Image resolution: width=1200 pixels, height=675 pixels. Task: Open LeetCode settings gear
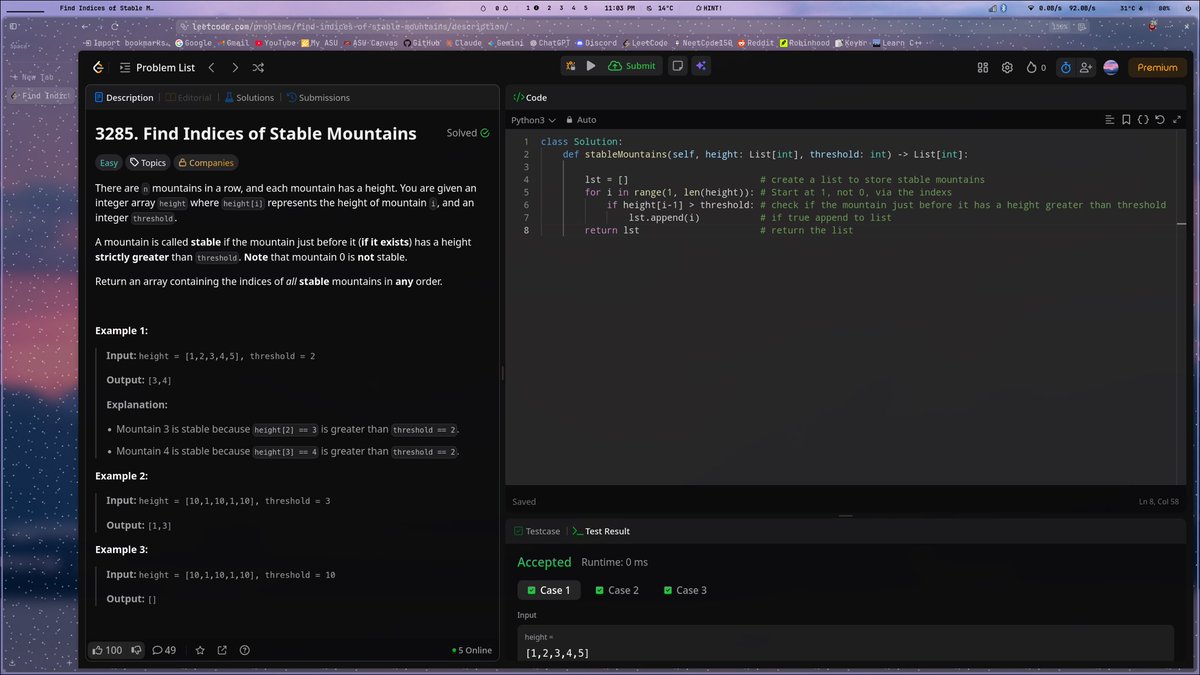[x=1007, y=67]
